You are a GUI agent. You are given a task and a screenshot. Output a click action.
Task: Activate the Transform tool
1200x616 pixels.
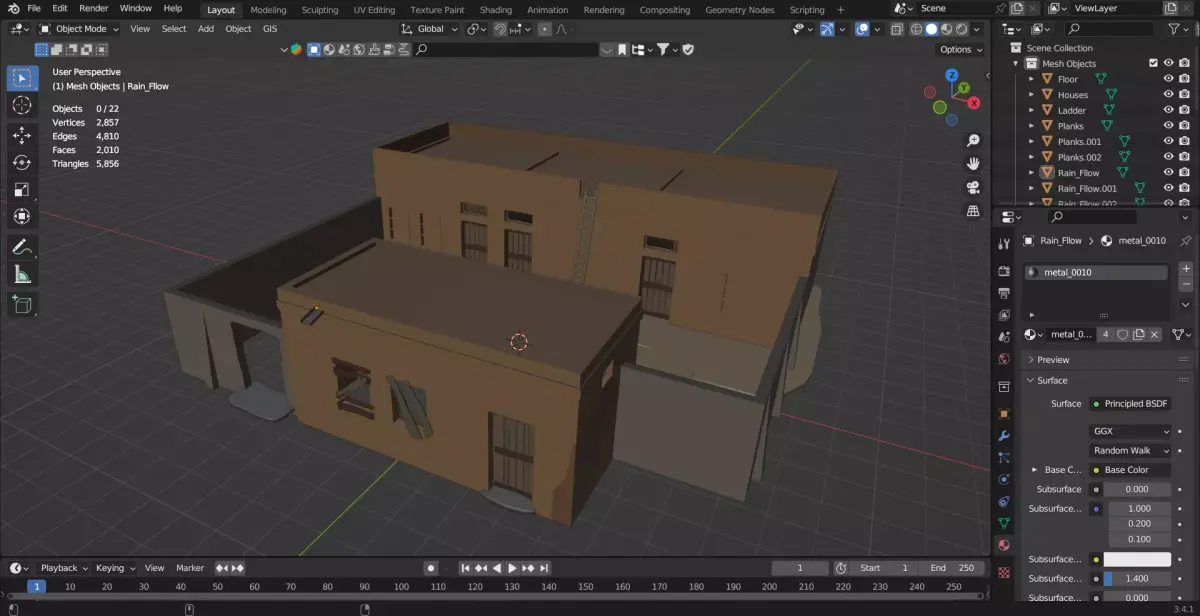22,216
